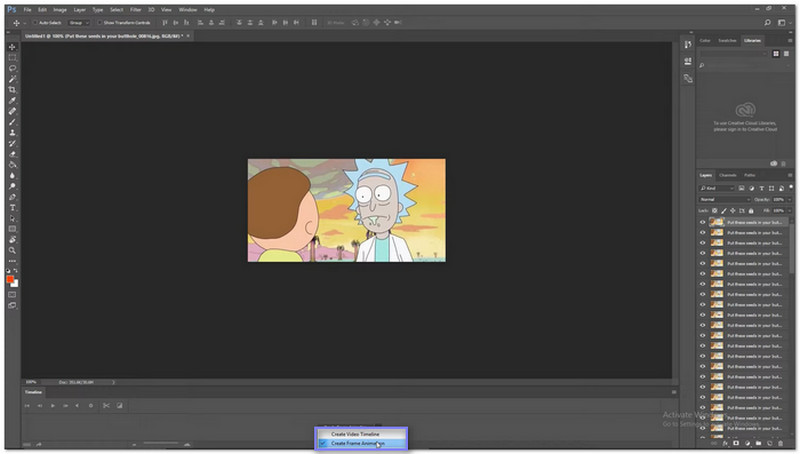Toggle visibility of the fourth layer
Viewport: 800px width, 454px height.
point(703,253)
